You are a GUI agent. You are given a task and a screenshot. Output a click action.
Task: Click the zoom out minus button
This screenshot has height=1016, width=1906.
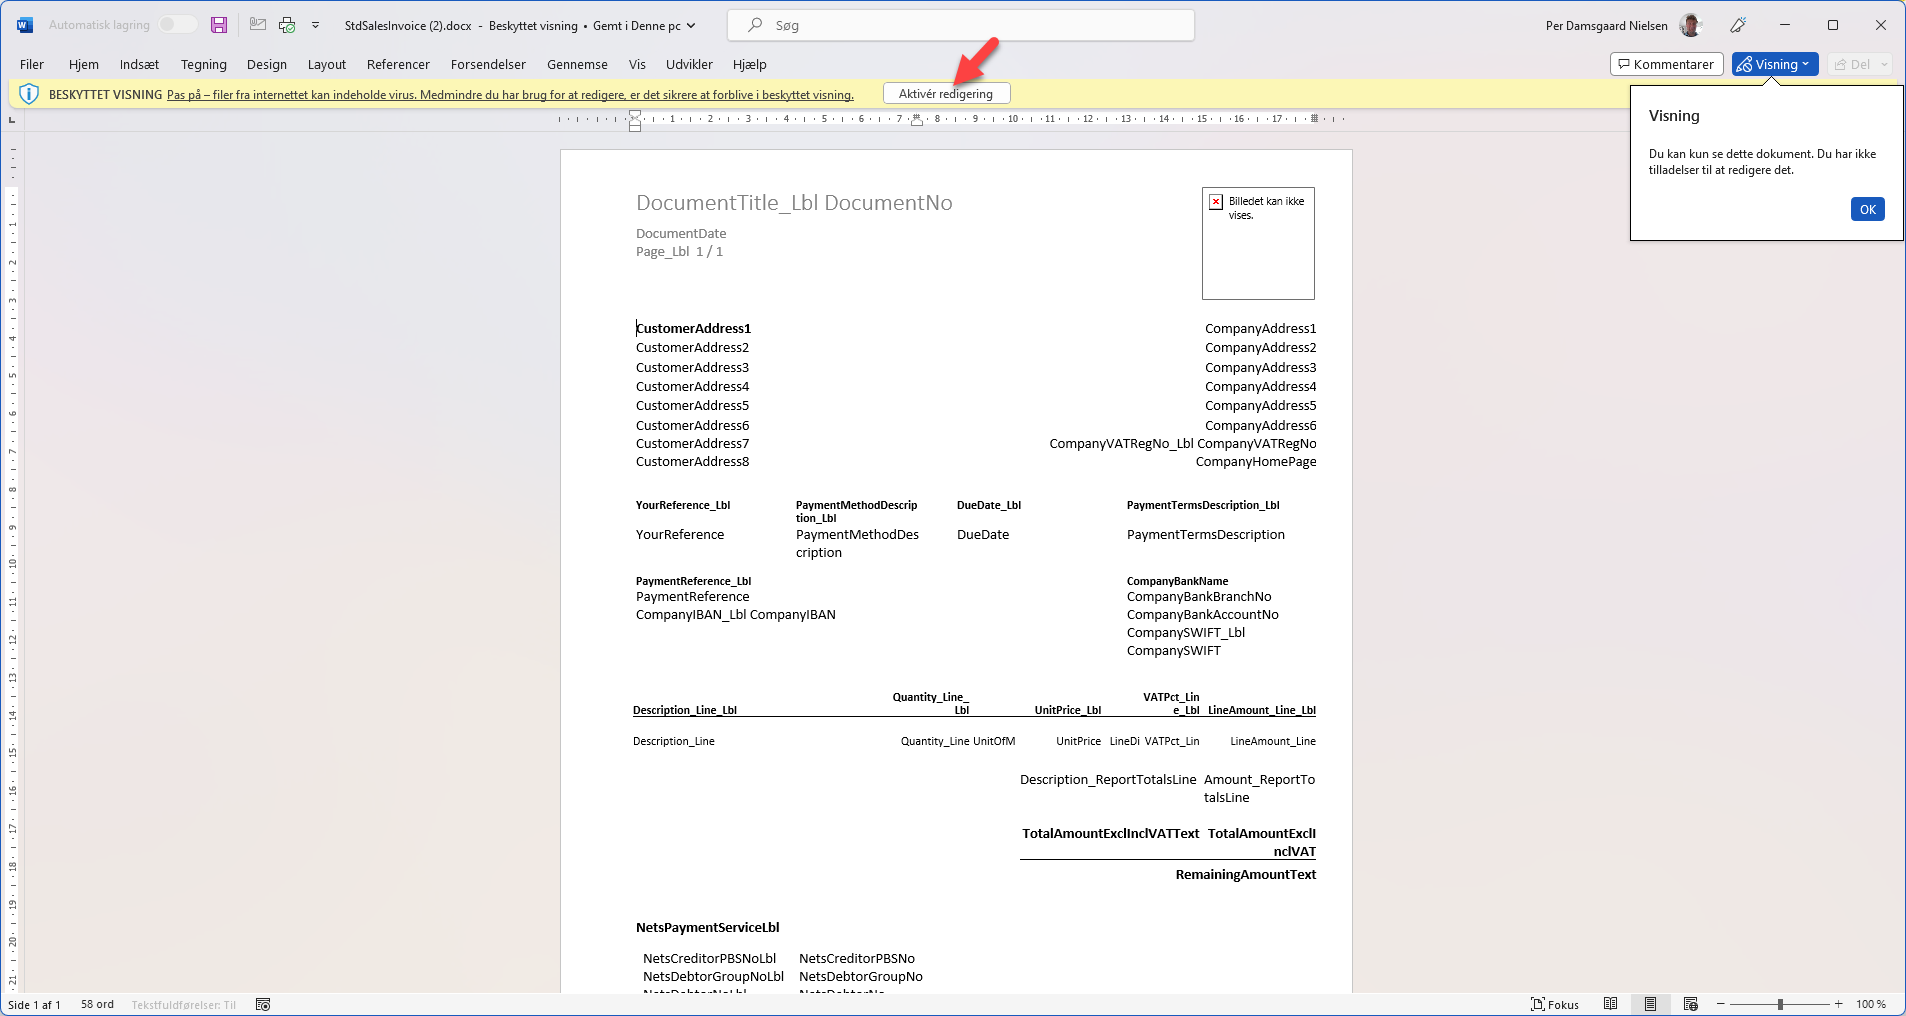click(x=1721, y=1004)
